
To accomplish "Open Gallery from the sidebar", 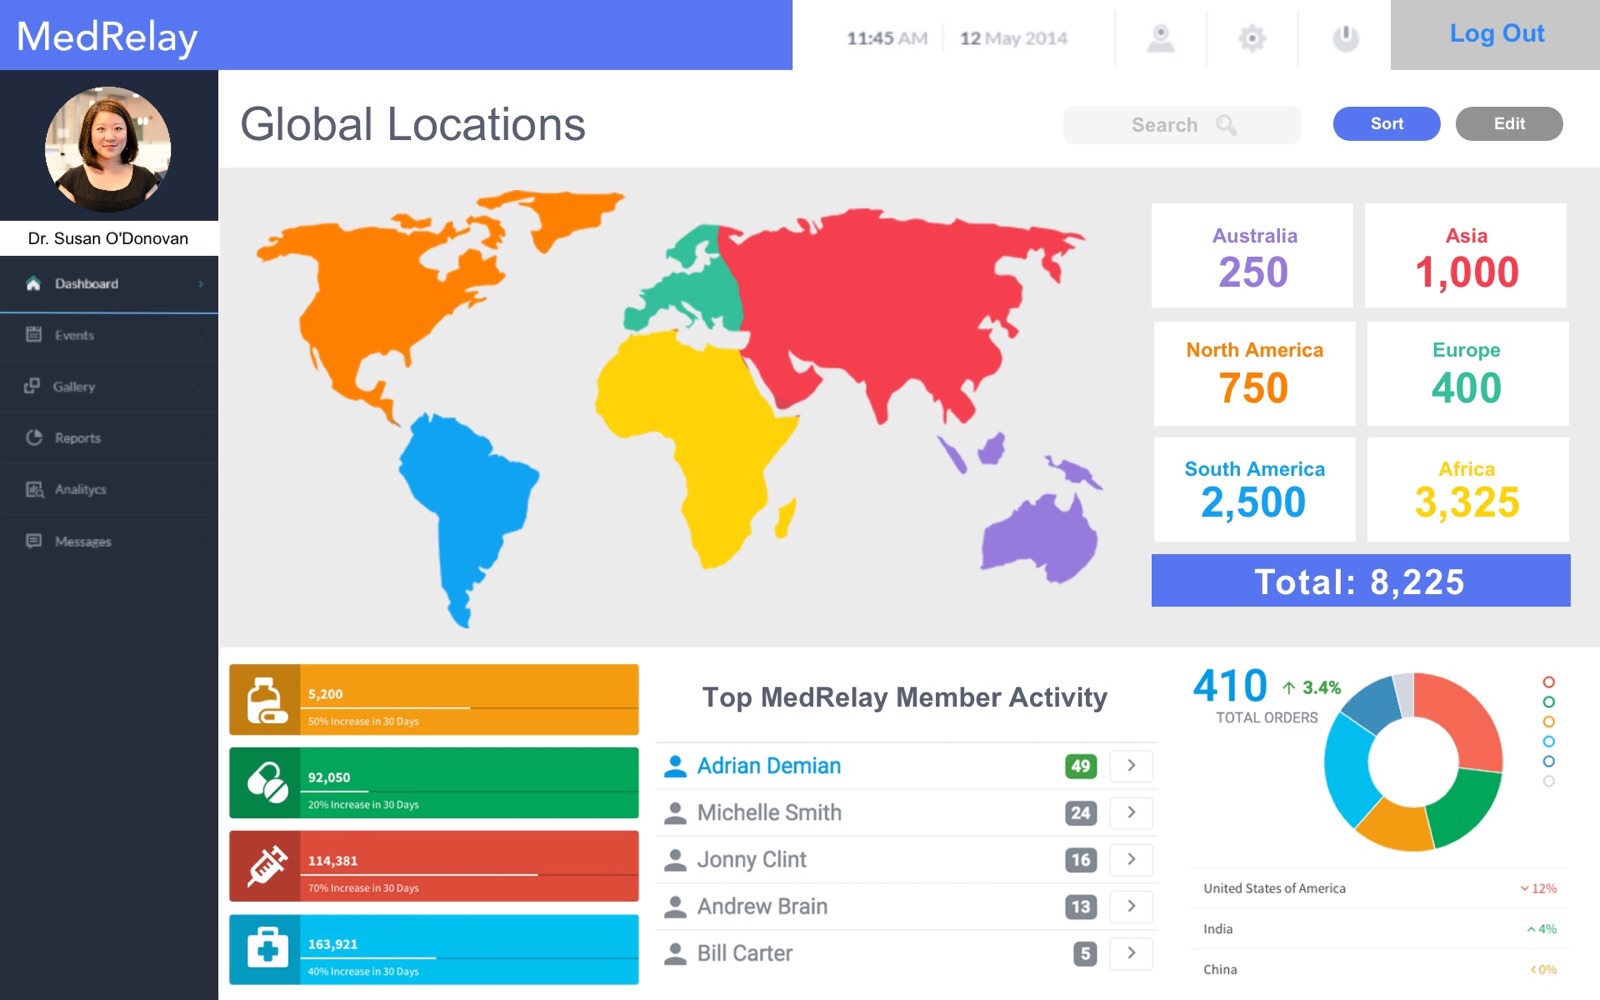I will click(x=109, y=387).
